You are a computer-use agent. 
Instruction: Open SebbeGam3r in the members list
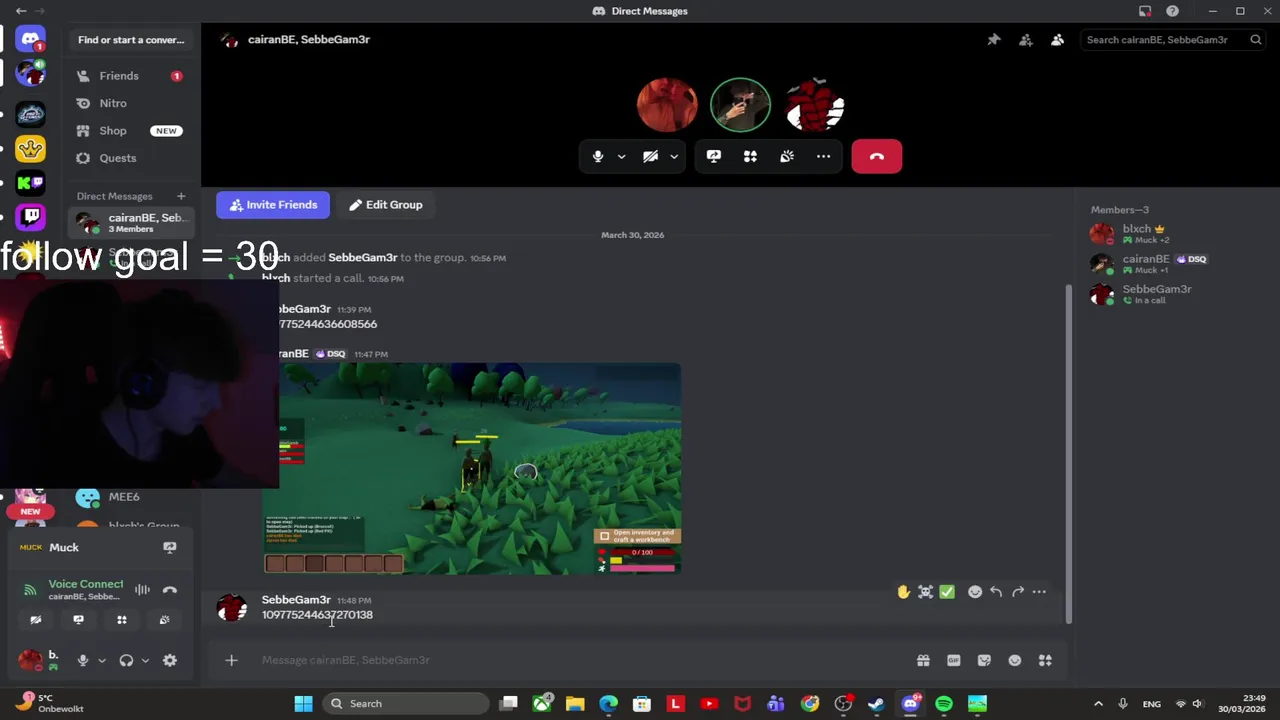click(x=1174, y=294)
